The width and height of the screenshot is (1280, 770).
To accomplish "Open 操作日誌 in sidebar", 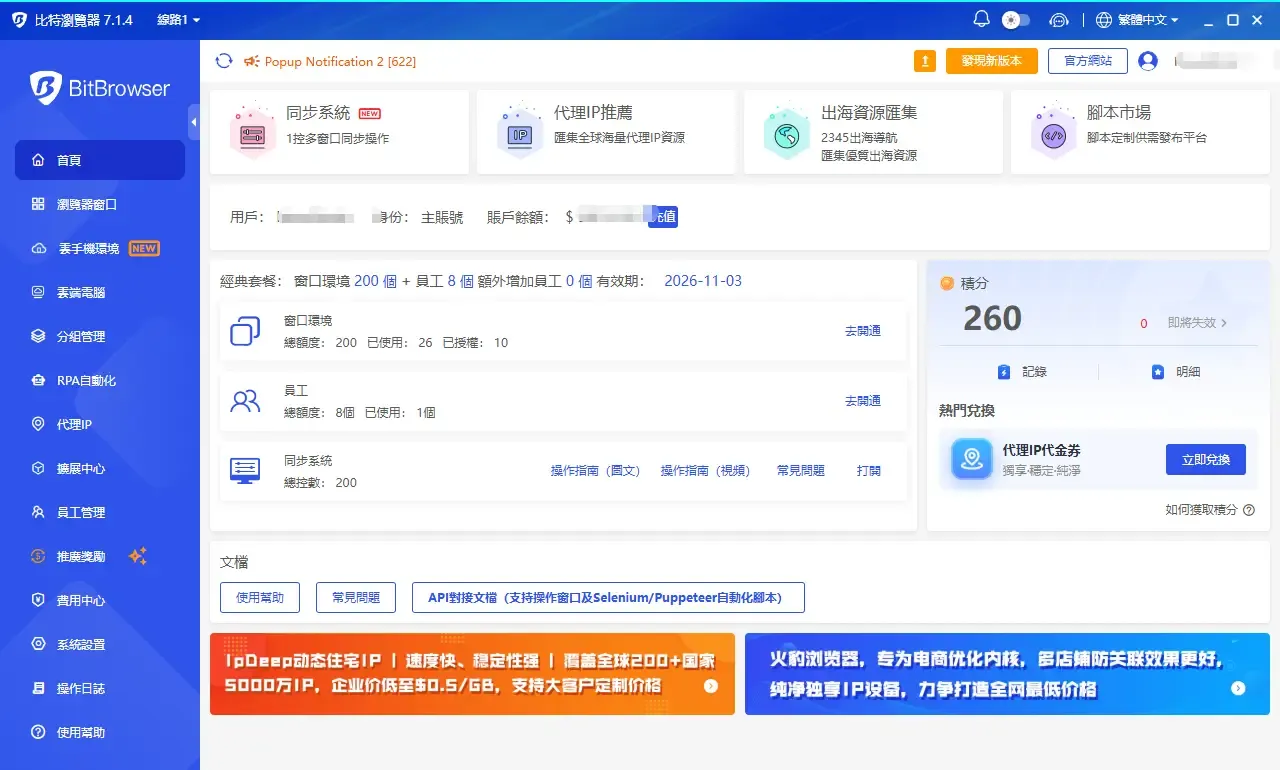I will [x=100, y=688].
